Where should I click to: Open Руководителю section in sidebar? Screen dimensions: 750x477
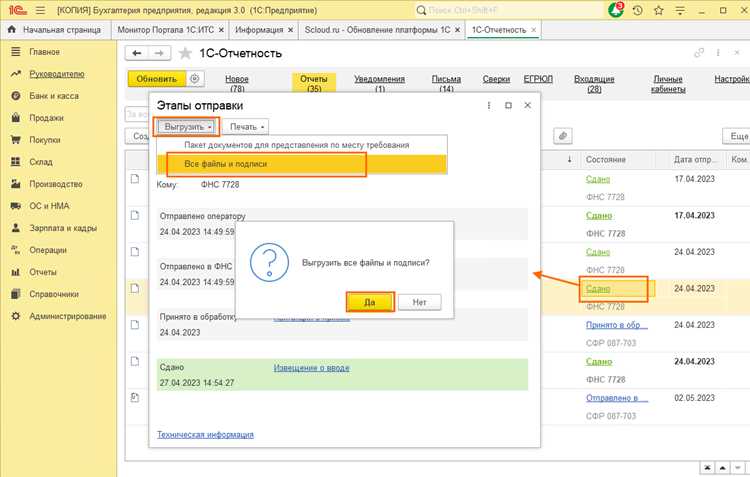56,74
